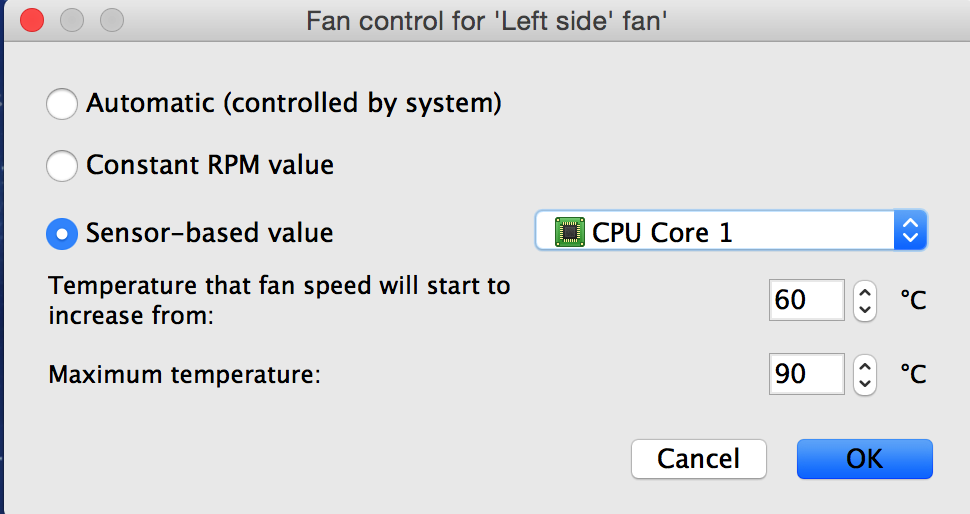Increase the start temperature with up arrow
Image resolution: width=970 pixels, height=514 pixels.
click(865, 292)
